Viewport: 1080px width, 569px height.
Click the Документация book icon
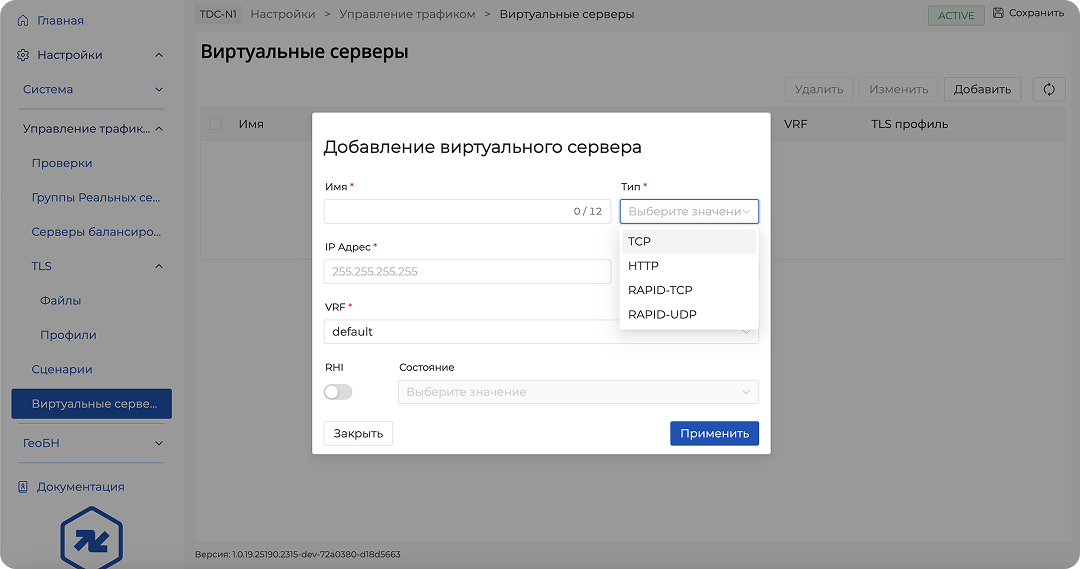click(24, 487)
